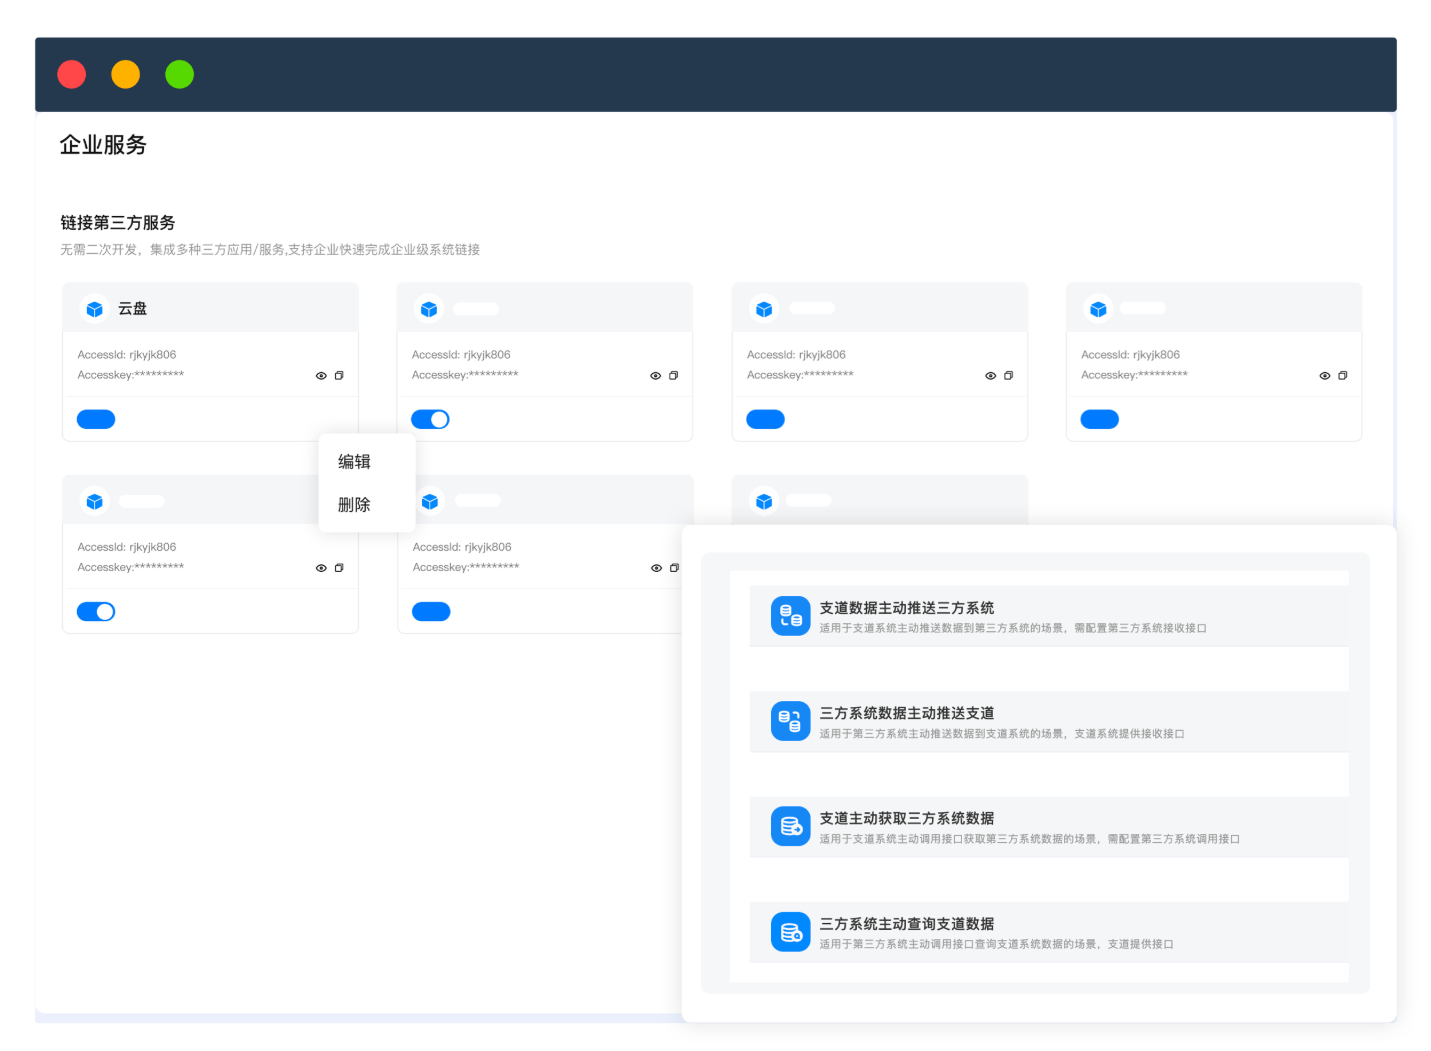The width and height of the screenshot is (1431, 1051).
Task: Toggle the switch in the 云盘 card
Action: tap(96, 419)
